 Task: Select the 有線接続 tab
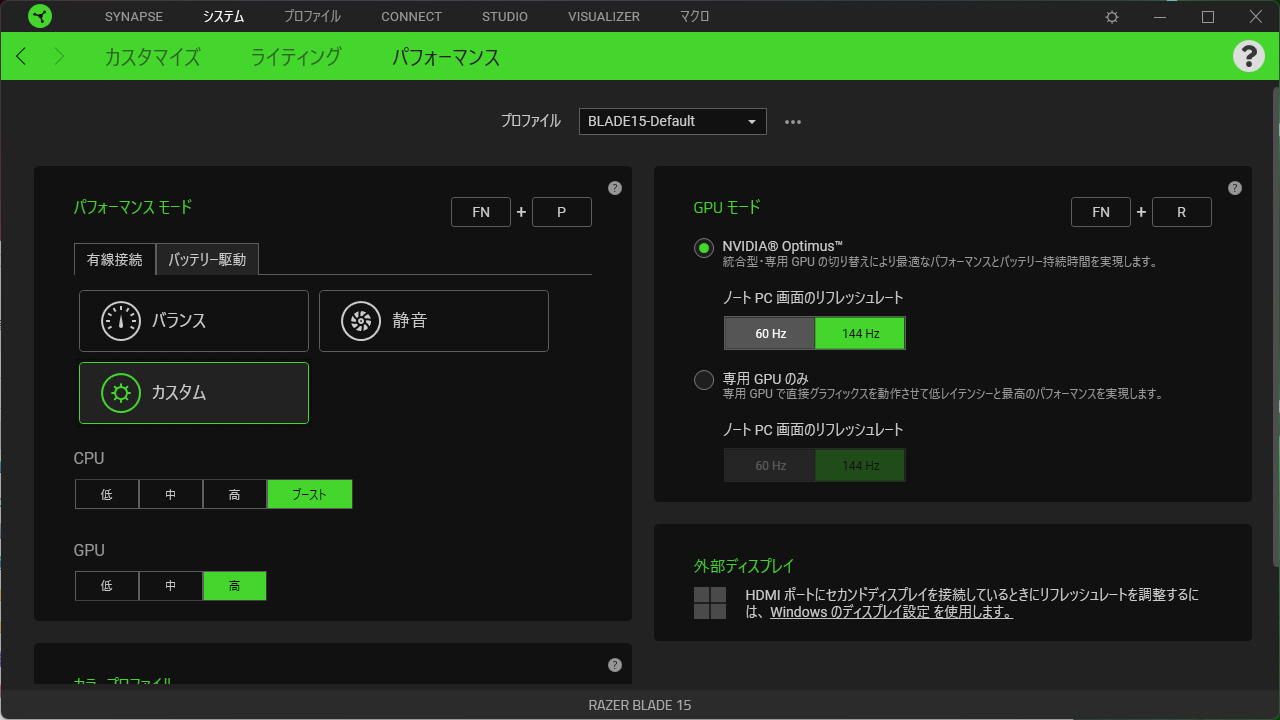pyautogui.click(x=115, y=259)
